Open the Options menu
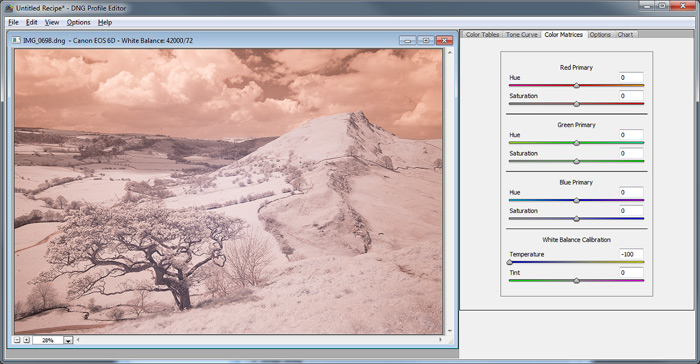 79,22
